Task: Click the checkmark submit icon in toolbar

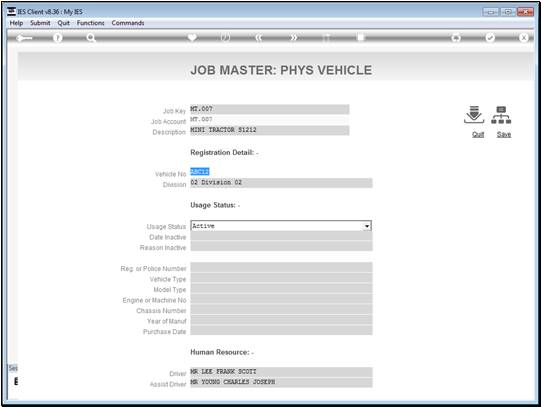Action: click(x=490, y=38)
